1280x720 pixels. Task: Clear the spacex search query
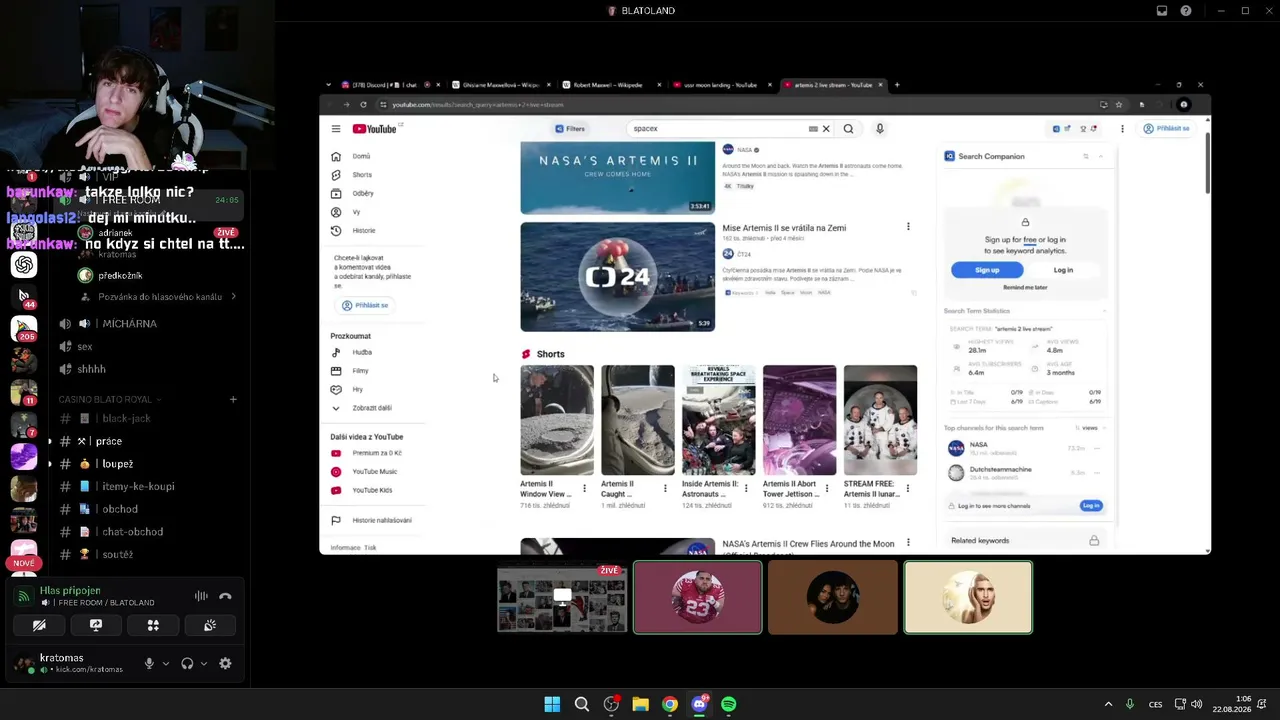tap(826, 129)
